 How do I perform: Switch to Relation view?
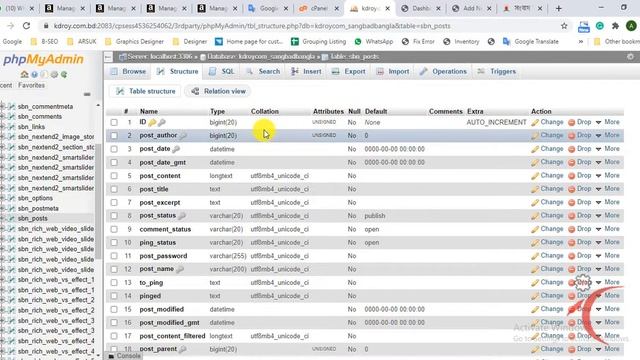pyautogui.click(x=218, y=91)
